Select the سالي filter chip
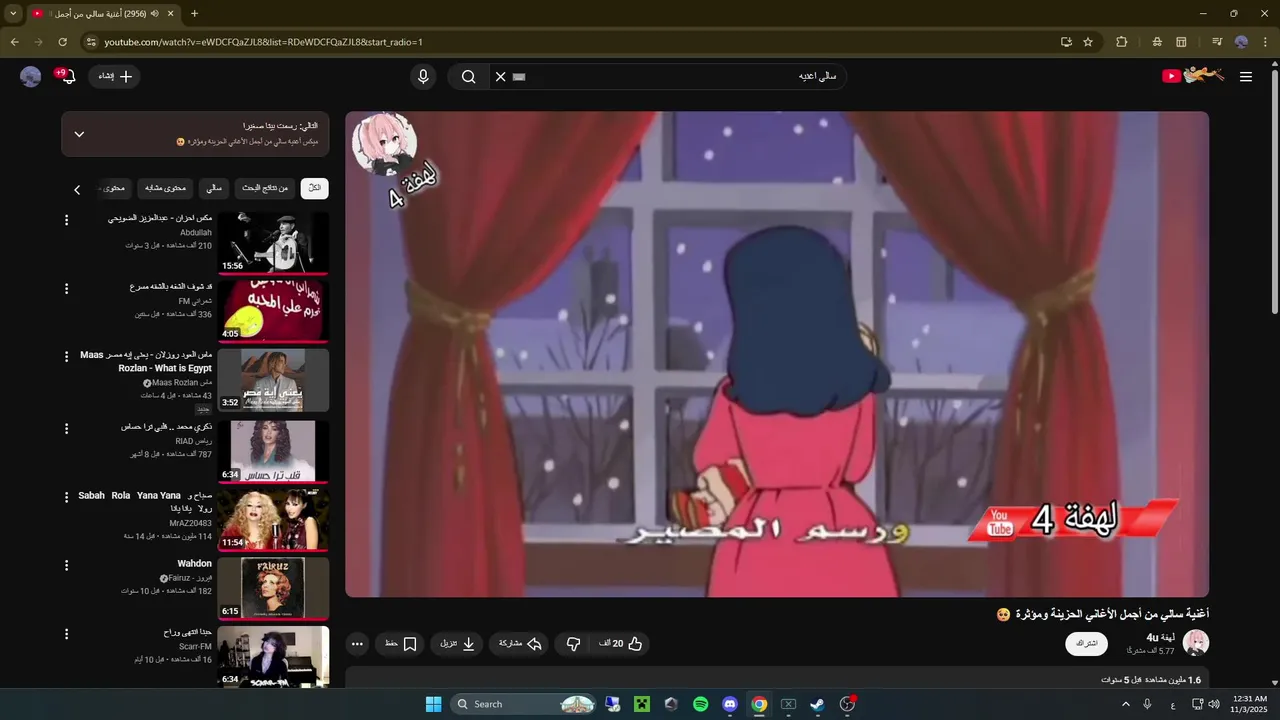 (214, 188)
